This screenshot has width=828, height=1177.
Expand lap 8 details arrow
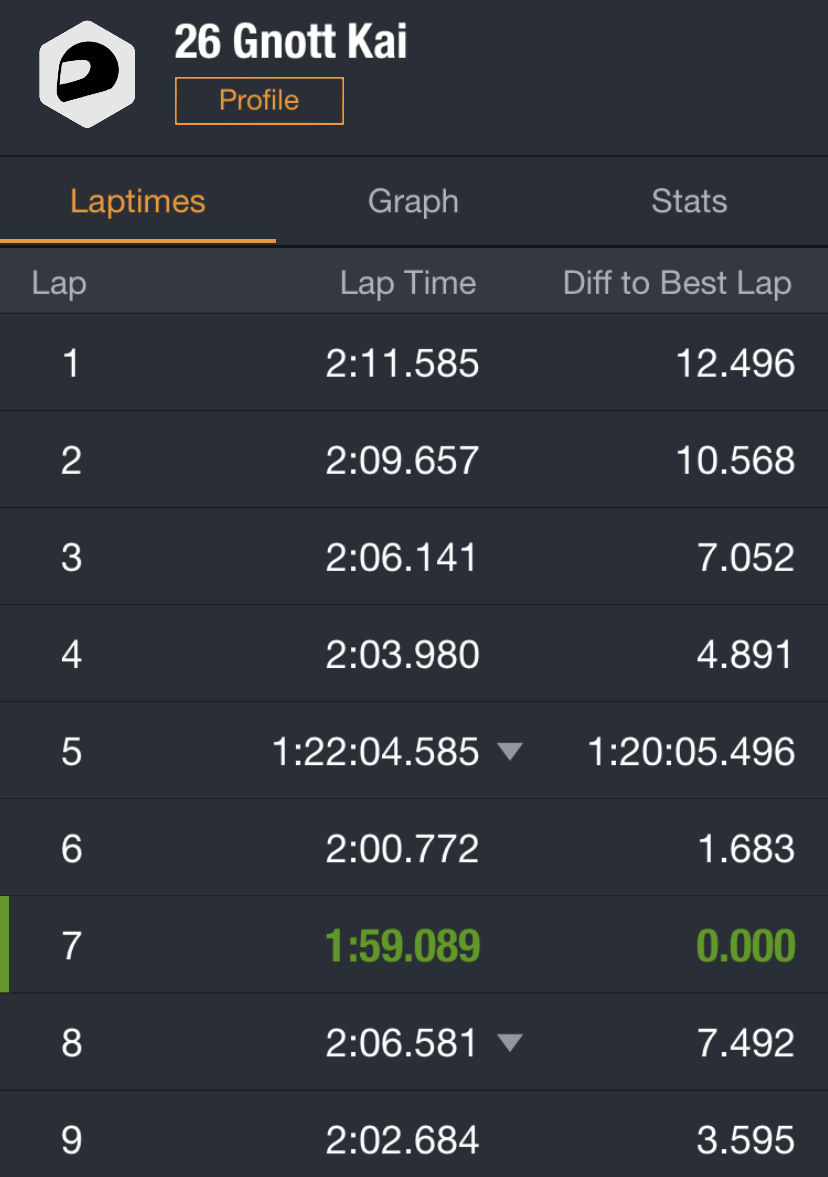pyautogui.click(x=510, y=1043)
